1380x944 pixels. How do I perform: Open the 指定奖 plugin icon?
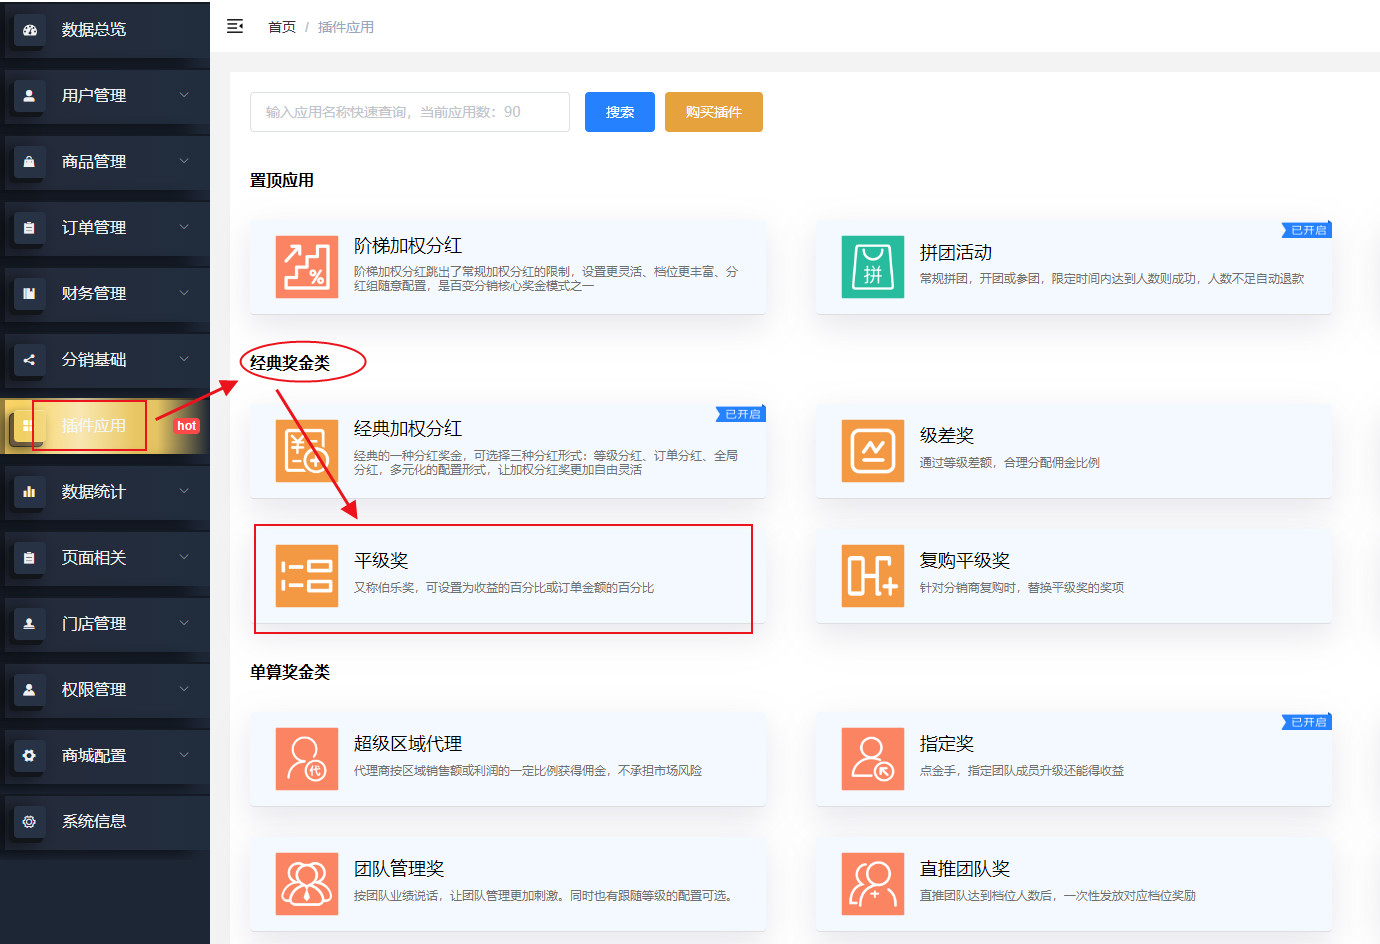pyautogui.click(x=872, y=759)
